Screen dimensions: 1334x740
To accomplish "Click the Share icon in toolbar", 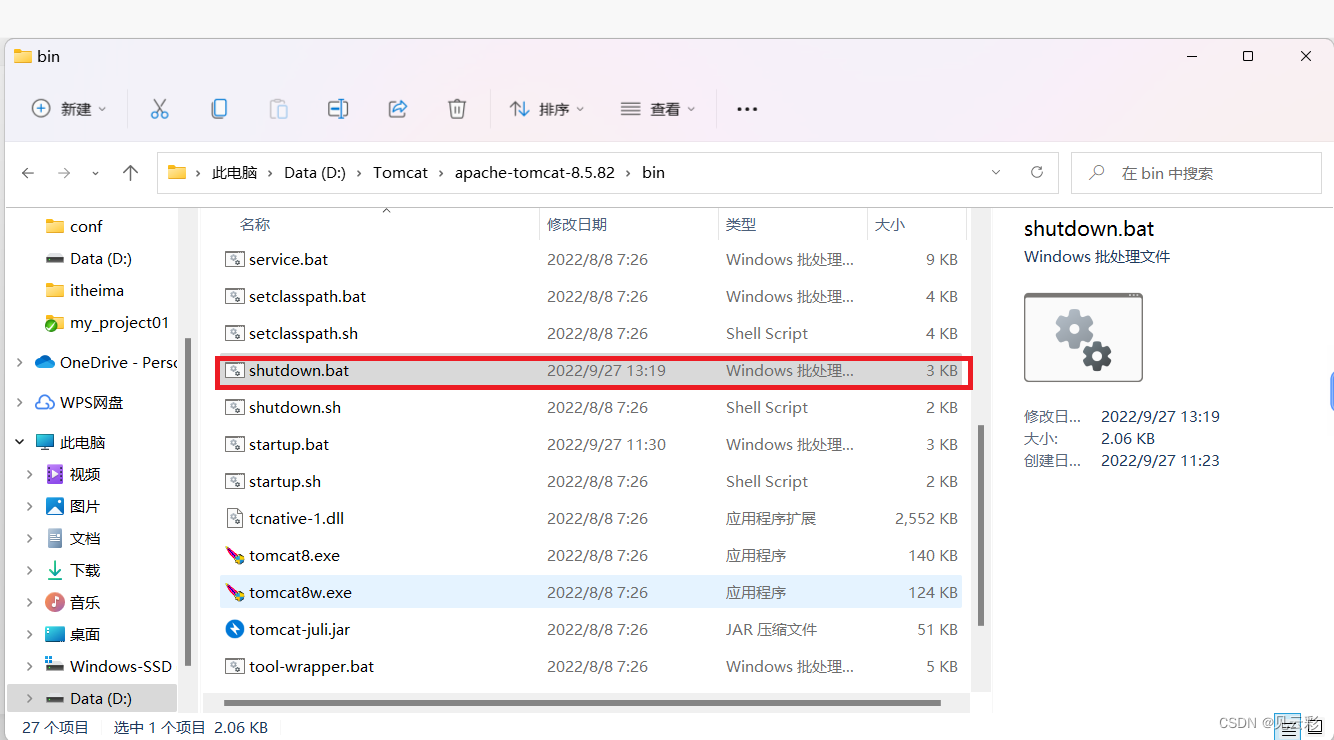I will tap(398, 109).
